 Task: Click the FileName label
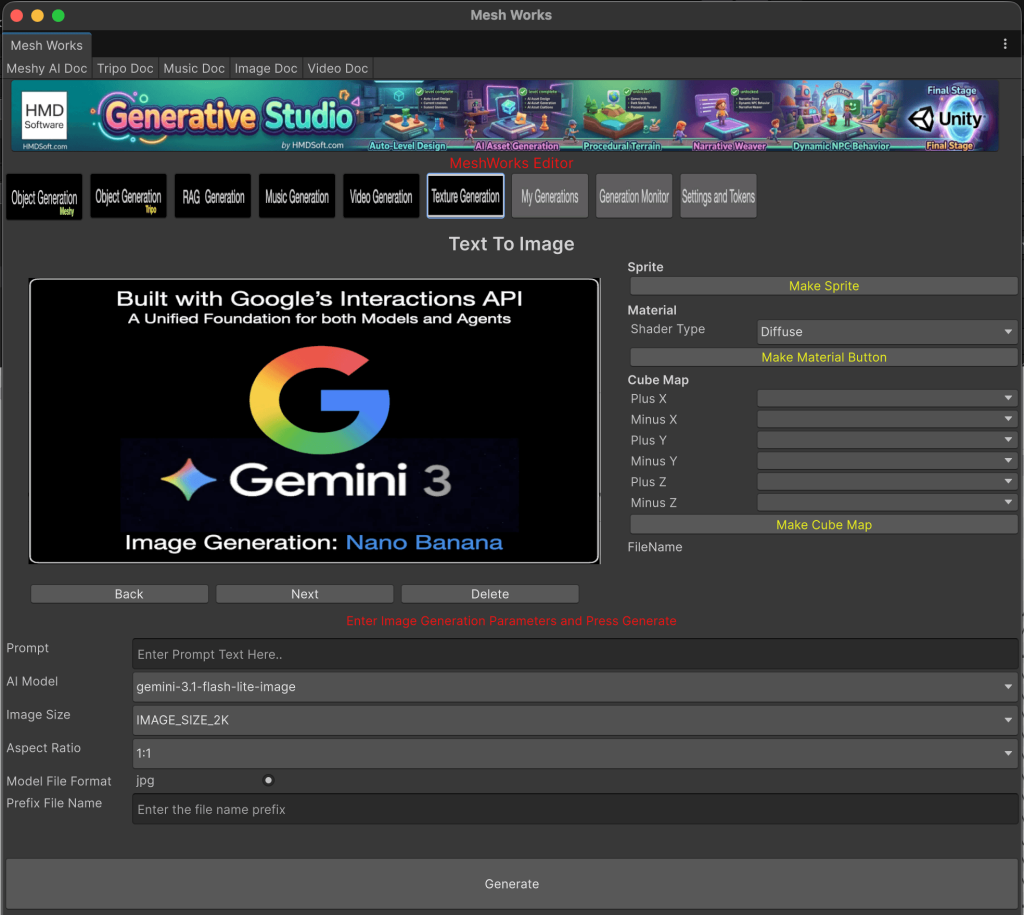(655, 547)
